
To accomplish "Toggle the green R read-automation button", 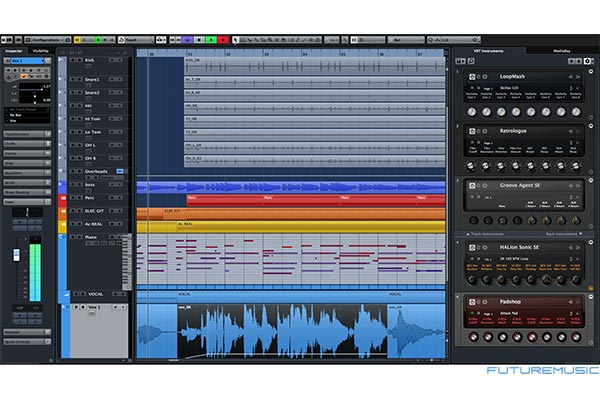I will pyautogui.click(x=98, y=40).
